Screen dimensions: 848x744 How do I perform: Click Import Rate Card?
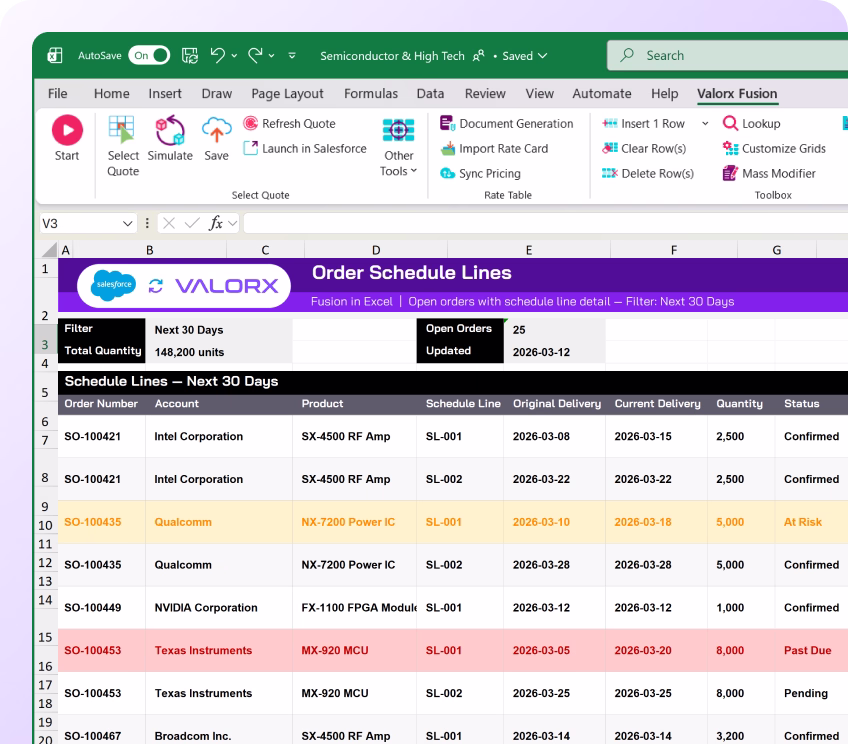(x=494, y=148)
